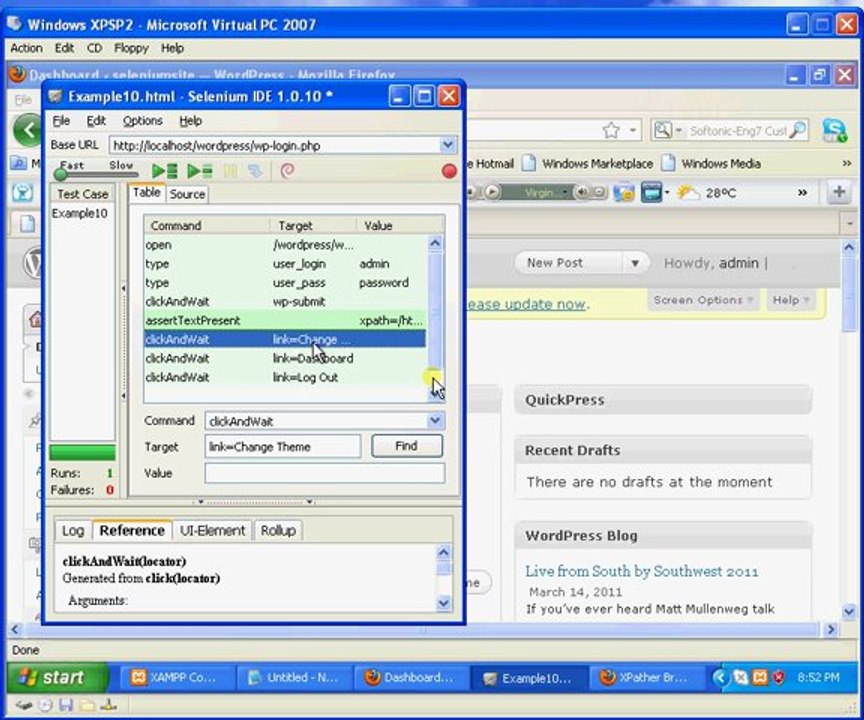Open the File menu in Selenium IDE
This screenshot has height=720, width=864.
point(61,121)
